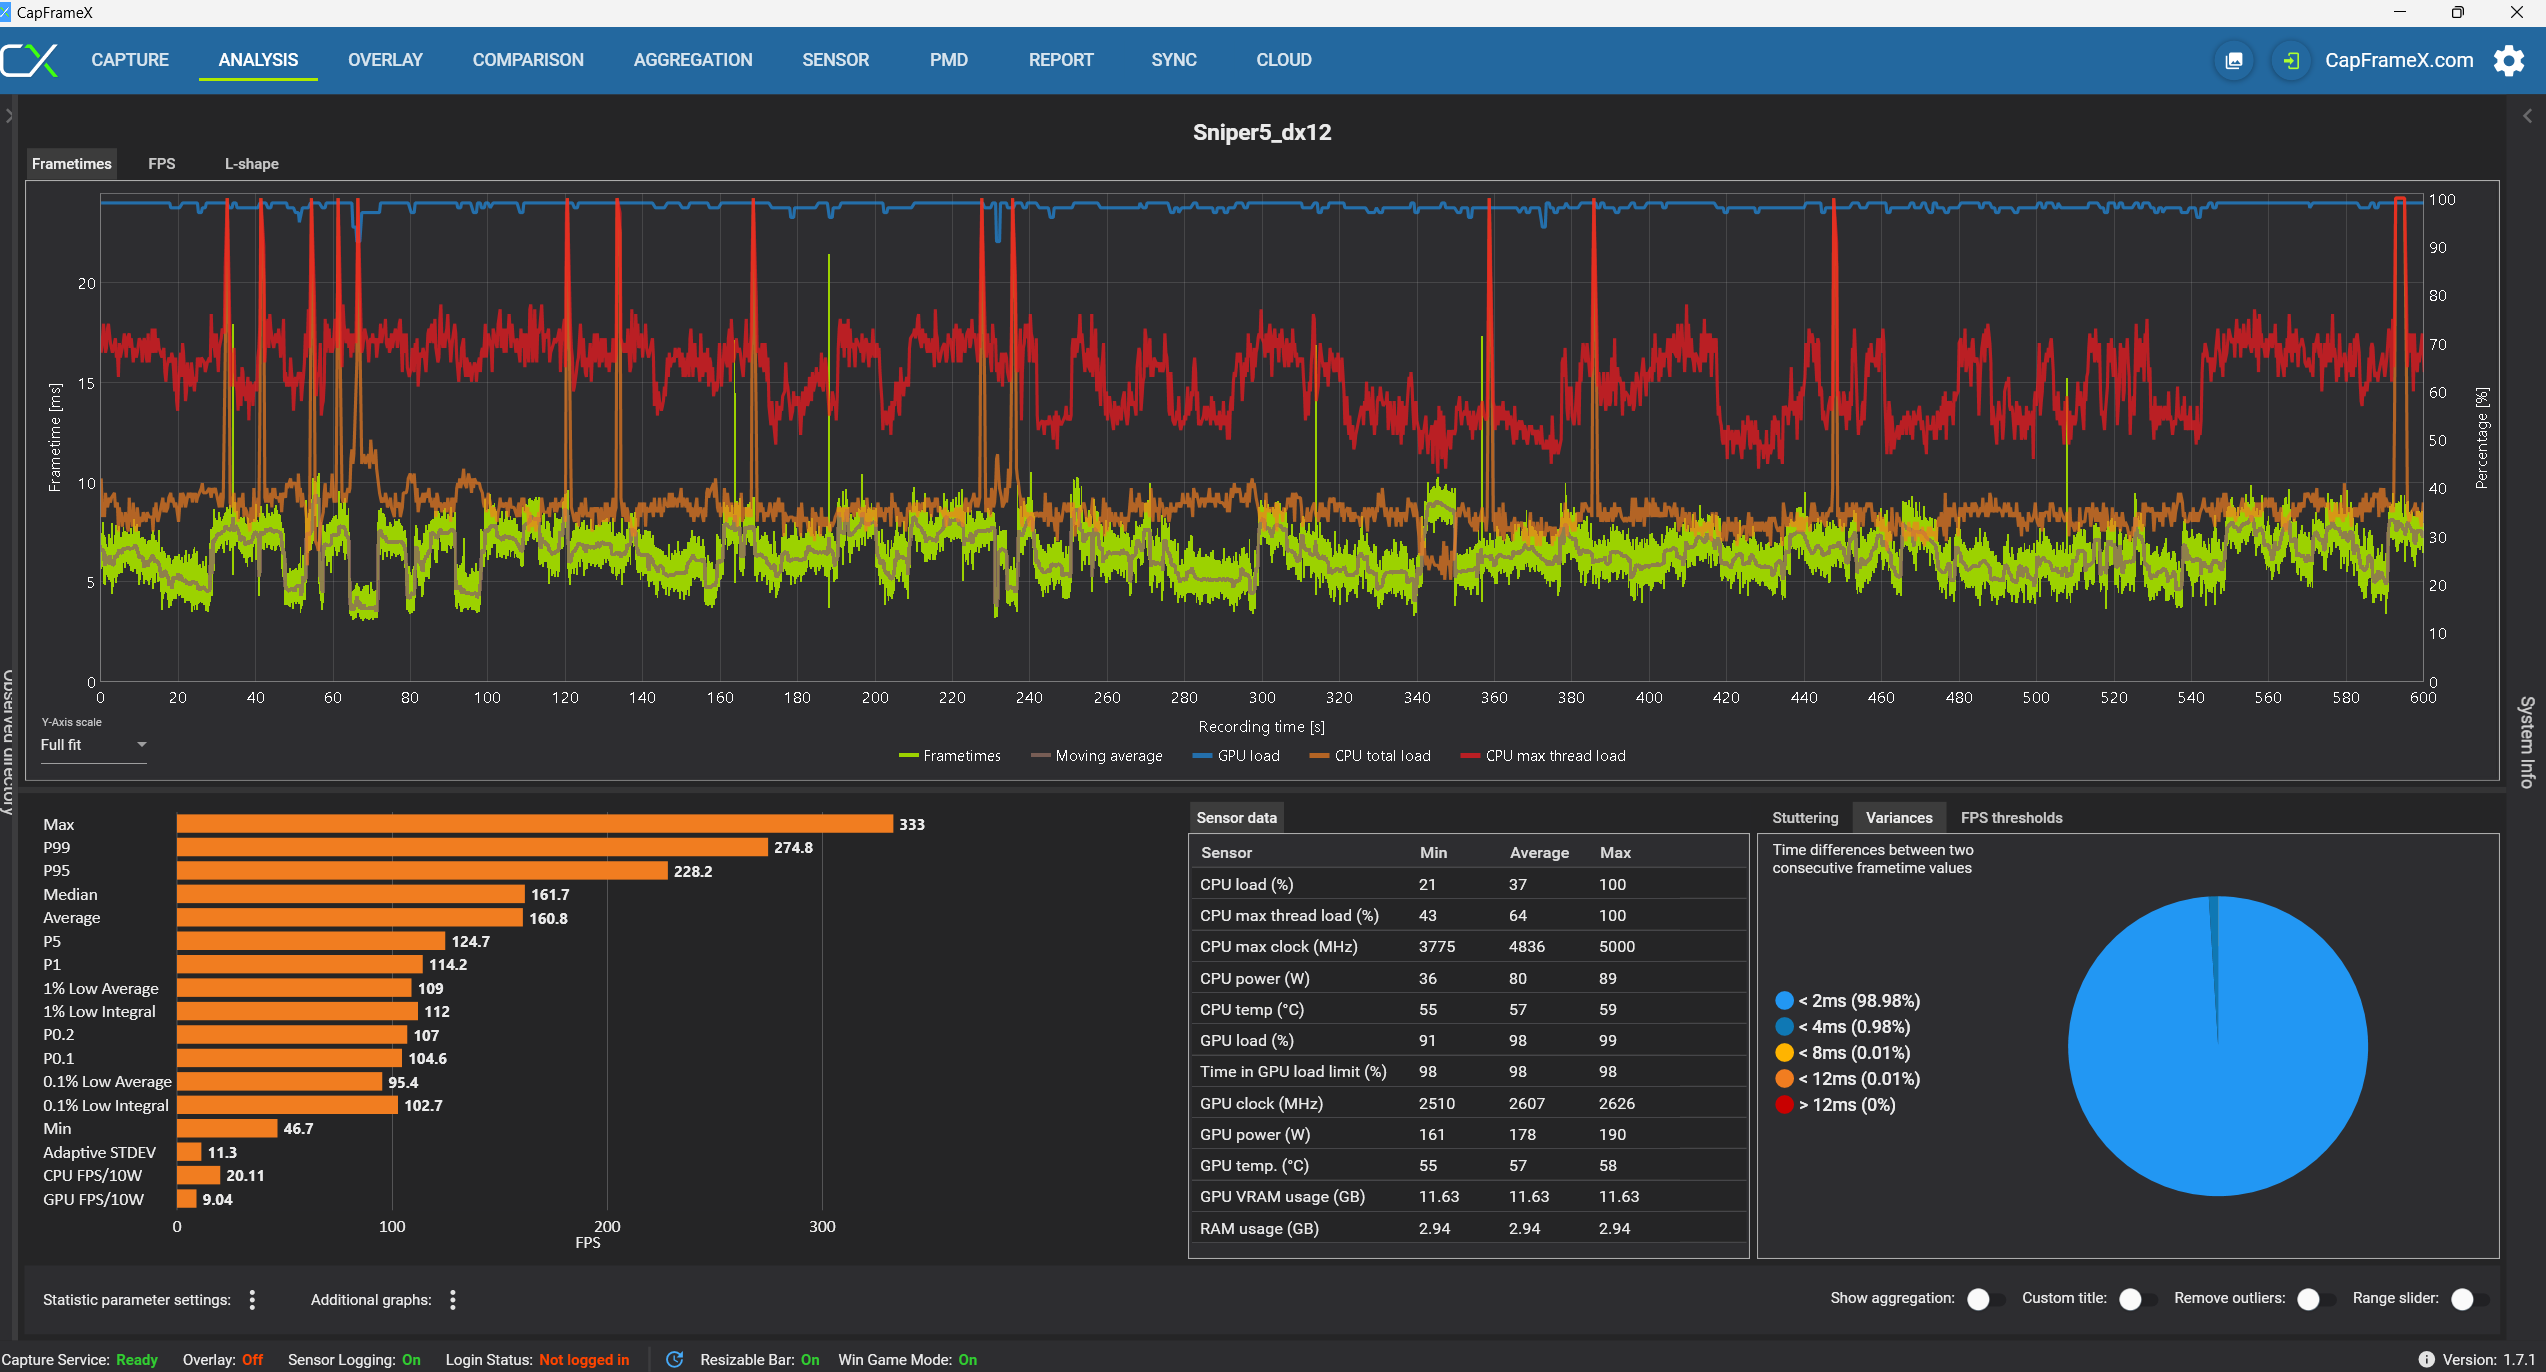Viewport: 2546px width, 1372px height.
Task: Click the CapFrameX logo icon
Action: [x=30, y=60]
